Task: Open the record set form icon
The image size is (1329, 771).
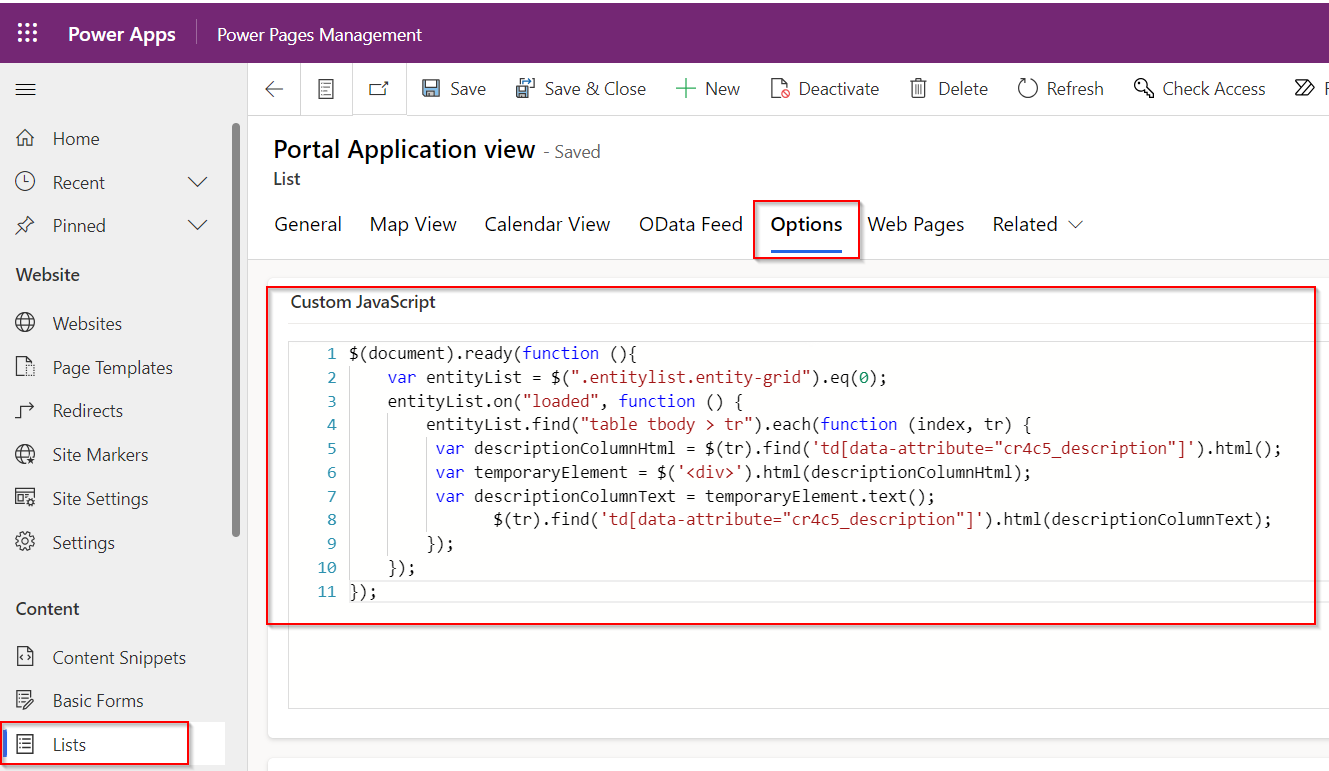Action: coord(326,89)
